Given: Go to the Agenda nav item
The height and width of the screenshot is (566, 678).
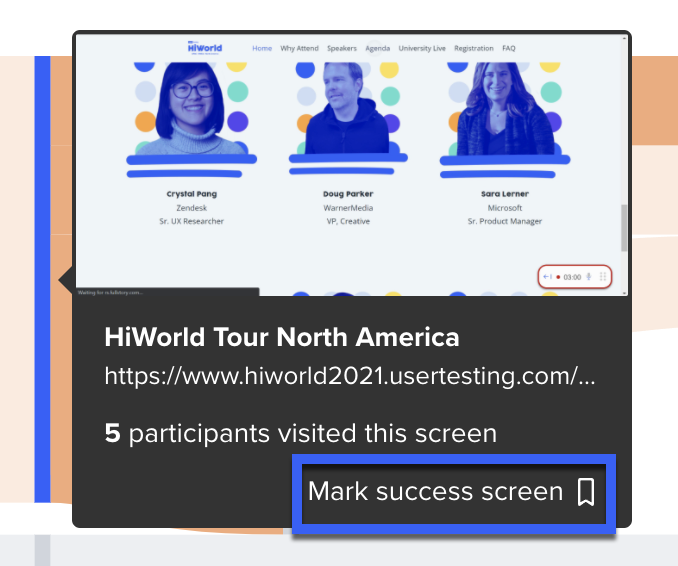Looking at the screenshot, I should point(377,48).
